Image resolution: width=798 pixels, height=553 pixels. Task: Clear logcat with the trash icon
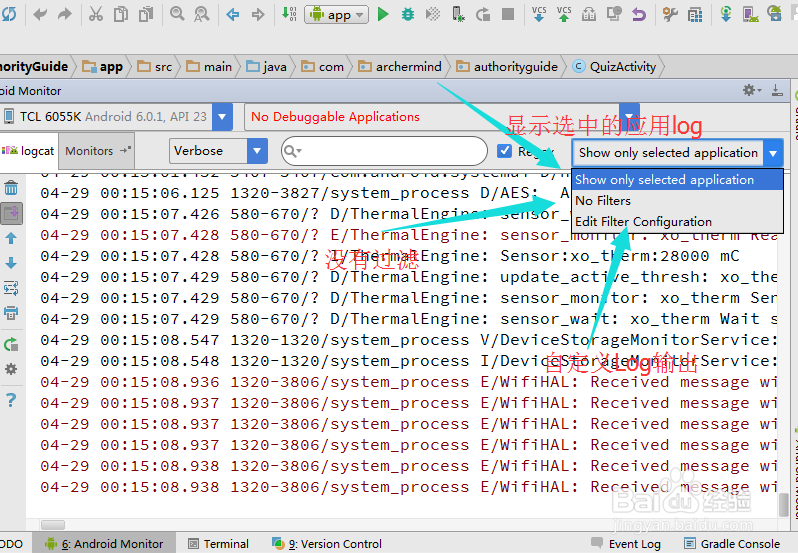[11, 188]
